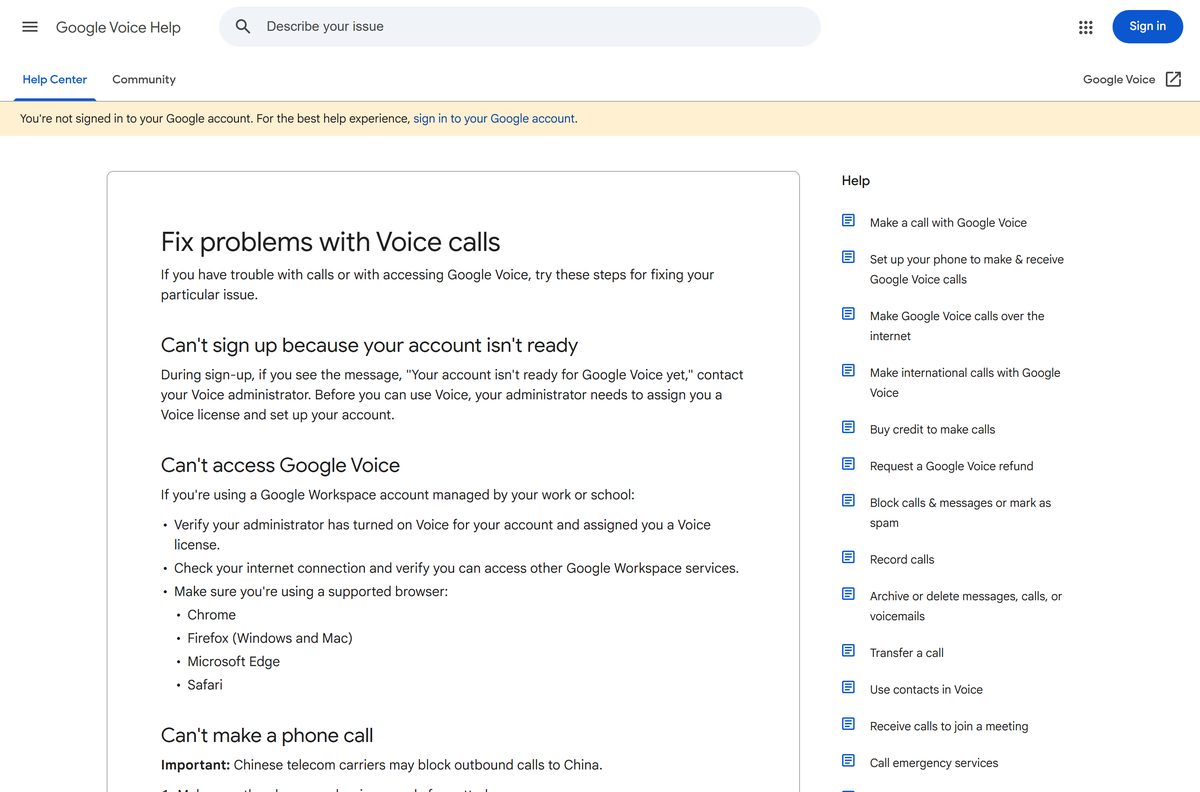The image size is (1200, 792).
Task: Switch to the Community tab
Action: point(144,79)
